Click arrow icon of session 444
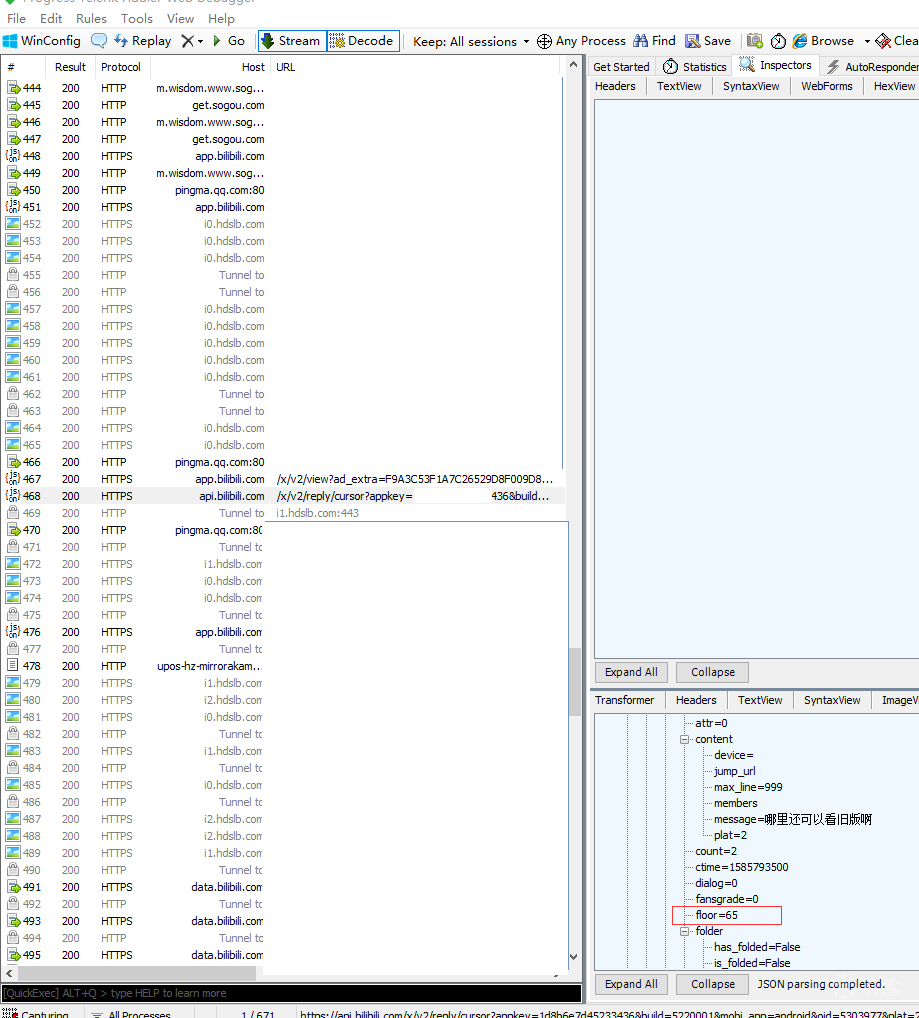The width and height of the screenshot is (919, 1018). (x=14, y=88)
